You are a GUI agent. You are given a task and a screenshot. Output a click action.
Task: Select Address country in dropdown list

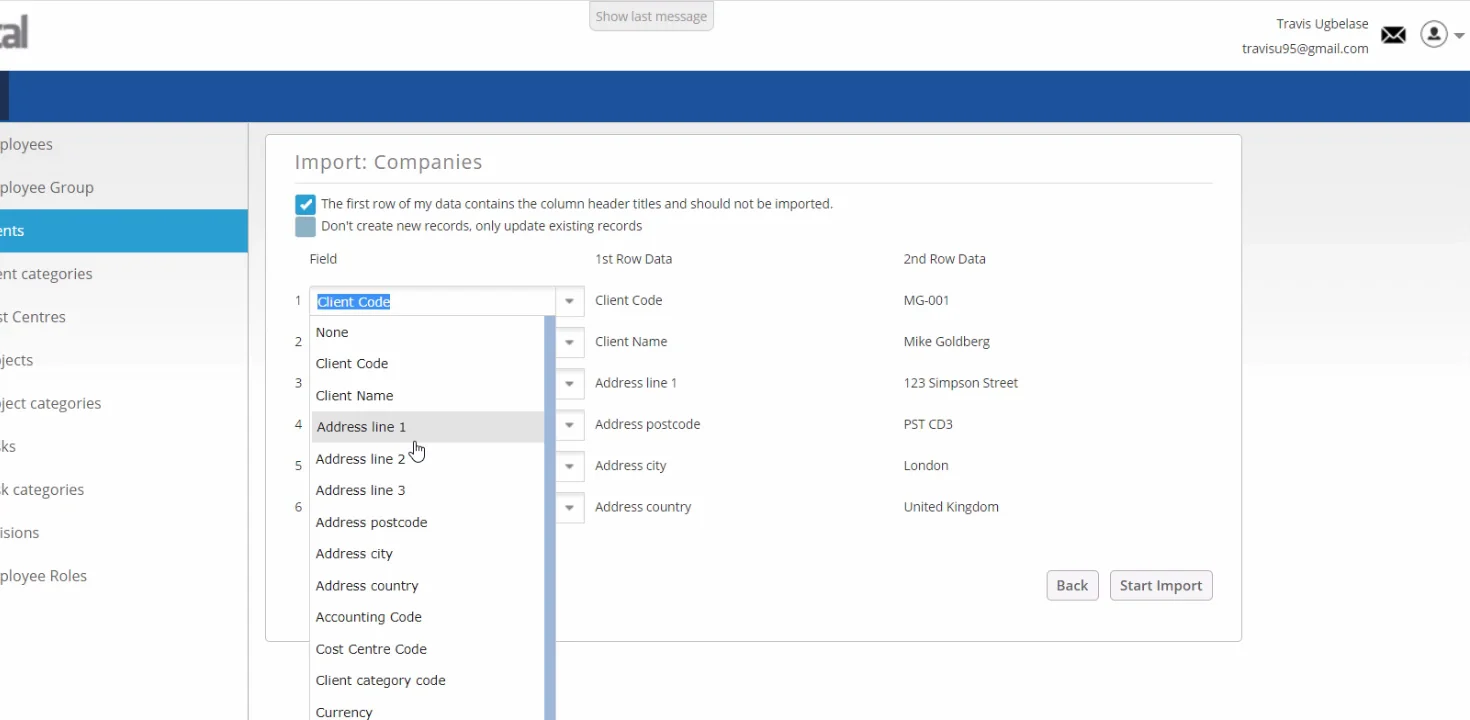[427, 586]
